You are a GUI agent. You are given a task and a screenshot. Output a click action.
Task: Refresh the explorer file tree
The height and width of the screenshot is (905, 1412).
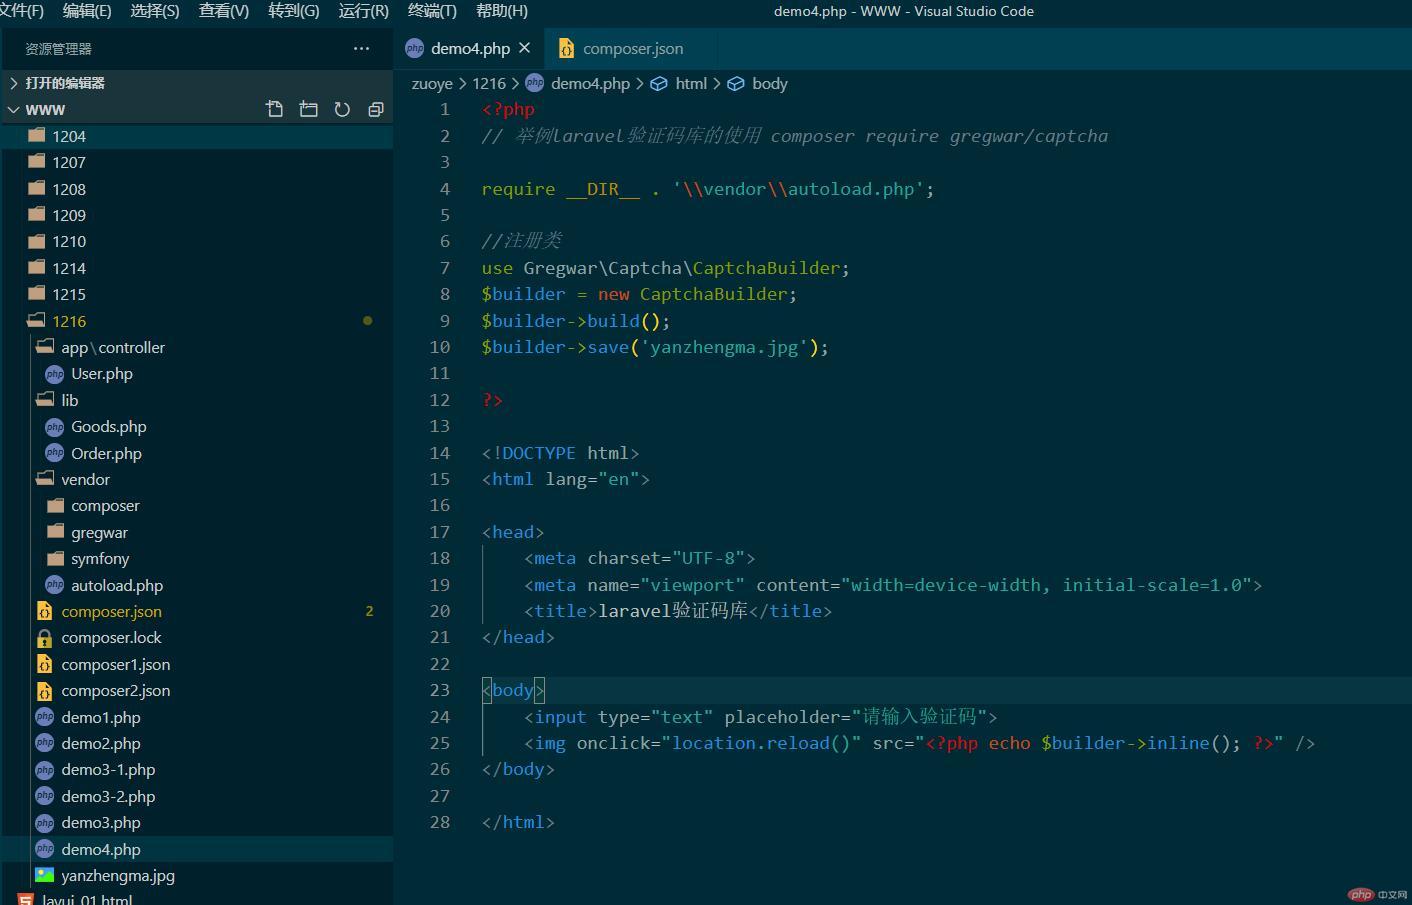pyautogui.click(x=342, y=109)
